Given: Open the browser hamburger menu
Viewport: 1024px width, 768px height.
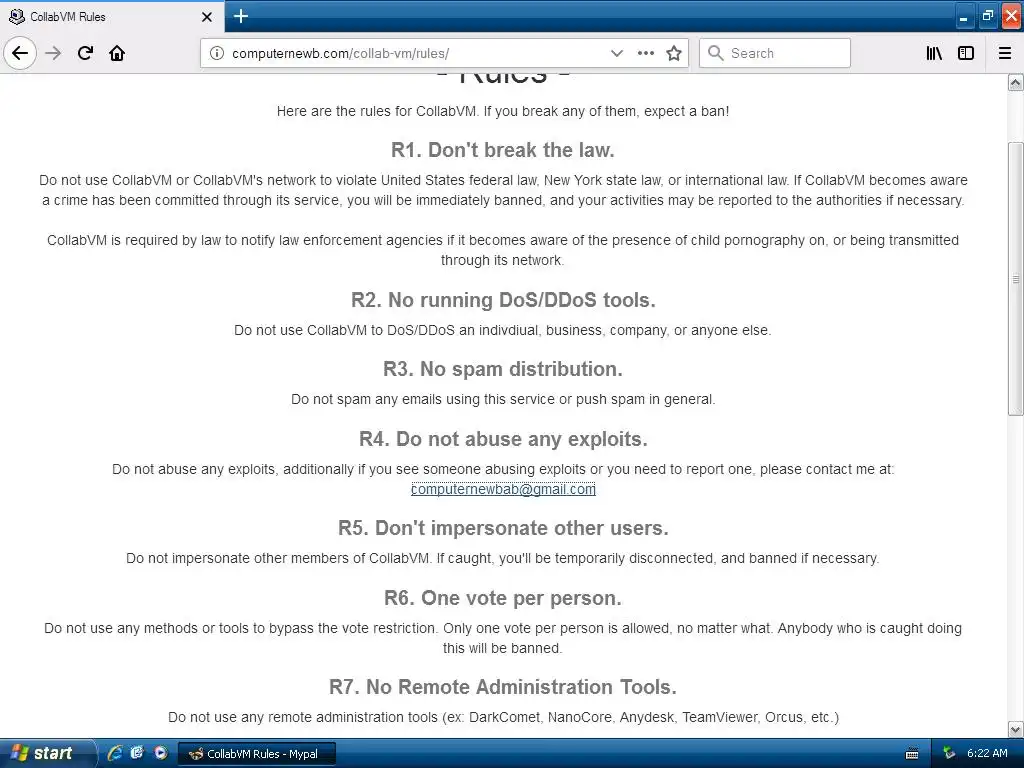Looking at the screenshot, I should (x=1005, y=53).
